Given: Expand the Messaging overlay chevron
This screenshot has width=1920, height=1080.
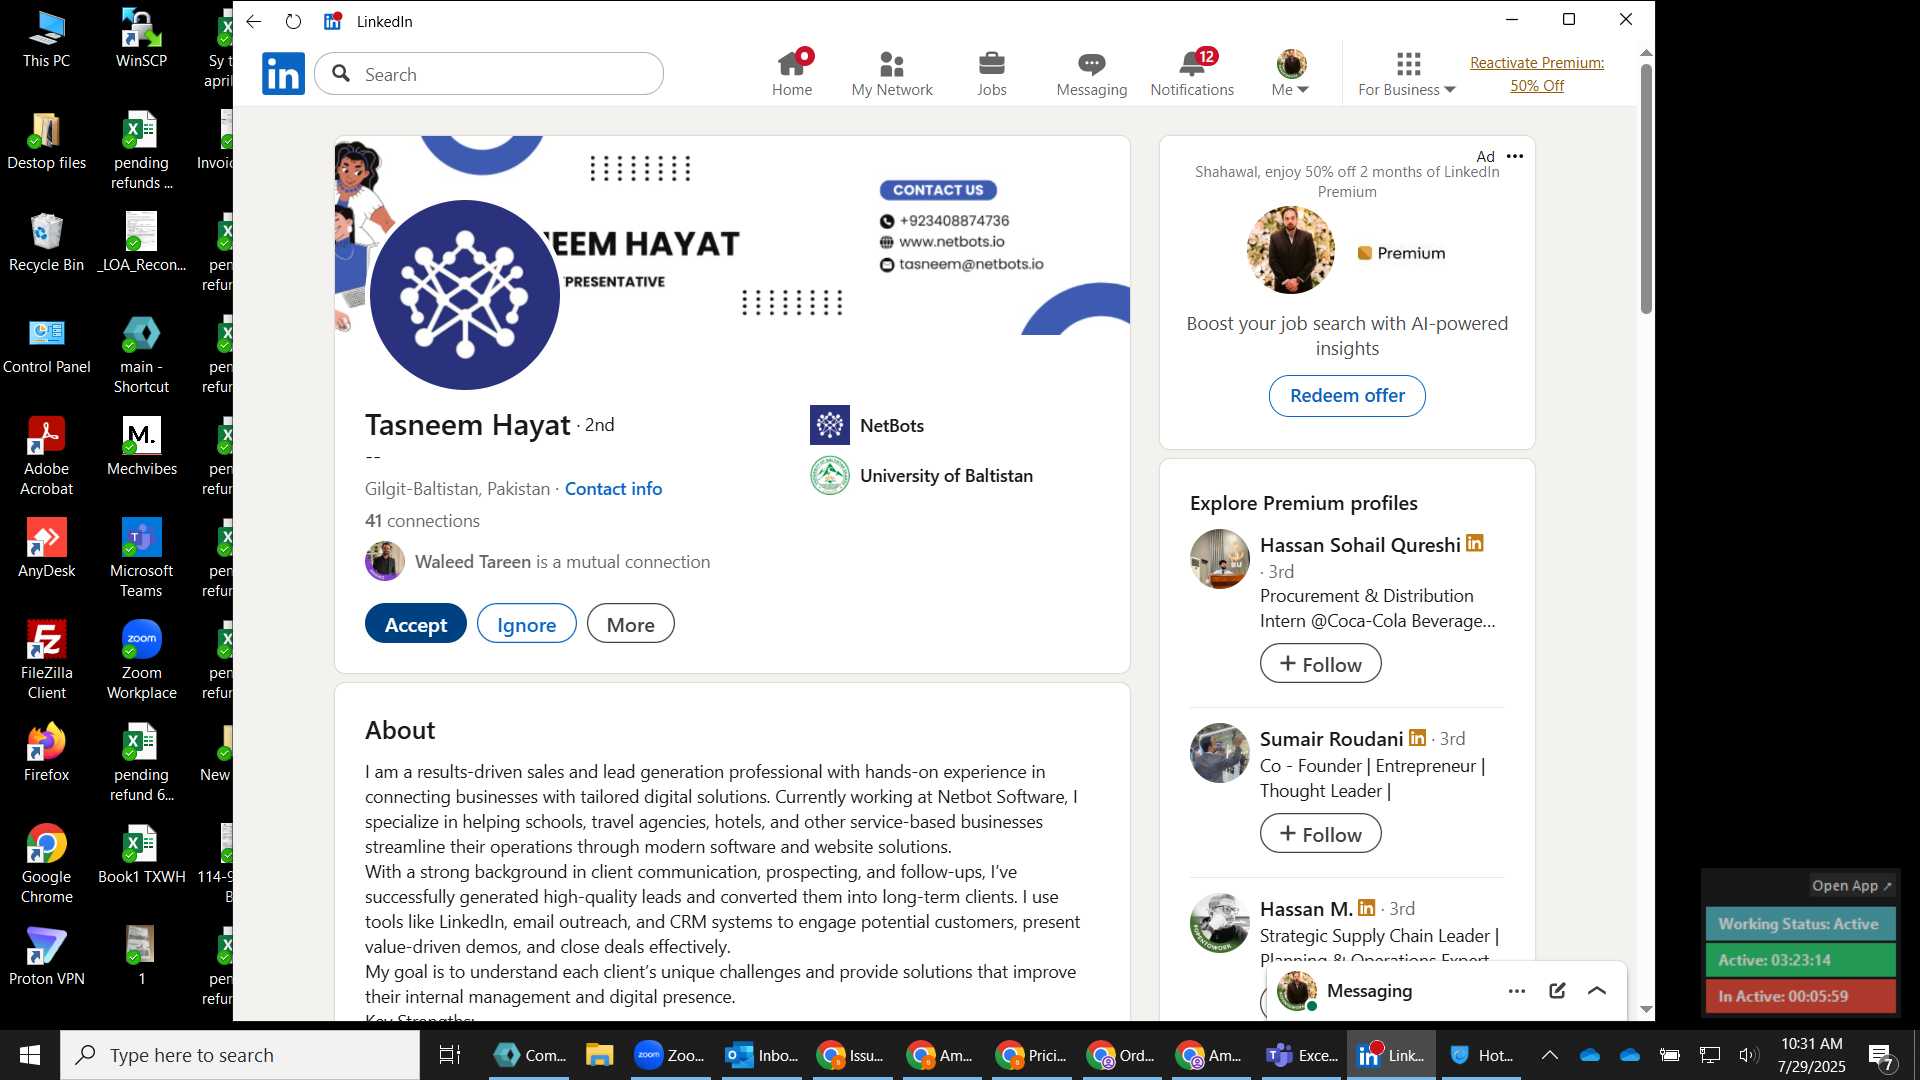Looking at the screenshot, I should click(1597, 991).
